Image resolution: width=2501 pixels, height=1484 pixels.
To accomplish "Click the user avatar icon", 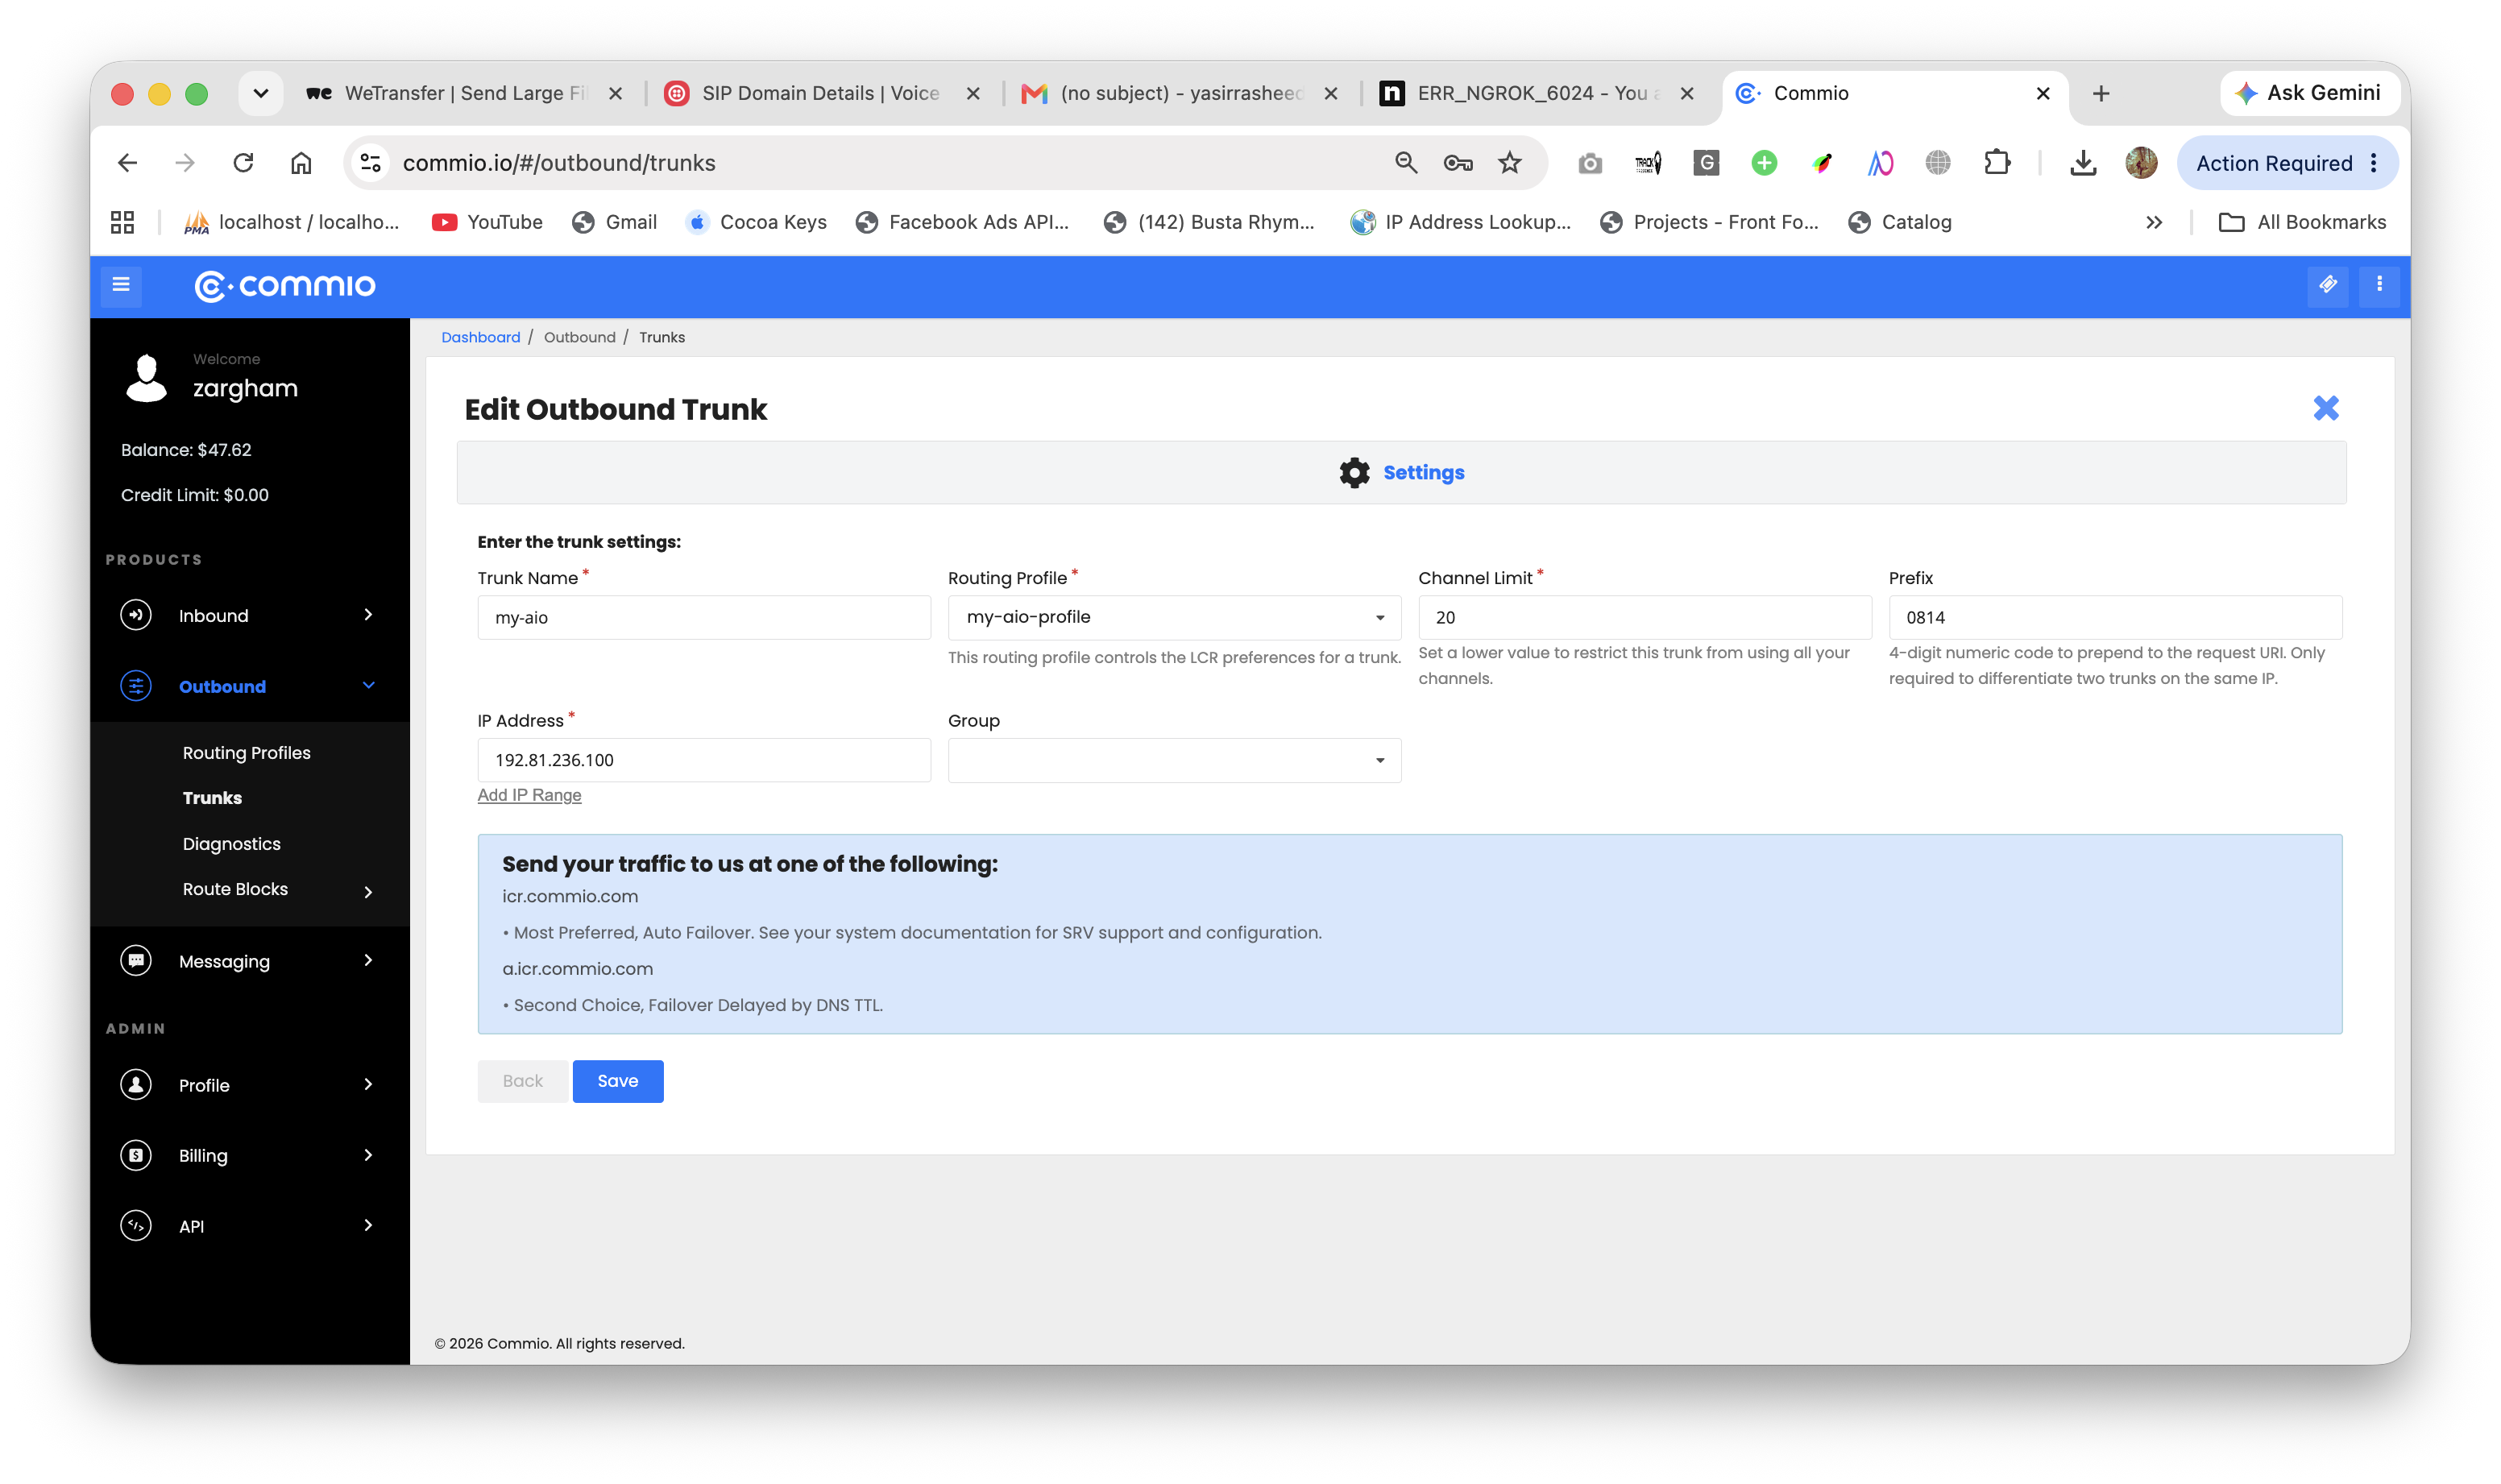I will tap(146, 377).
